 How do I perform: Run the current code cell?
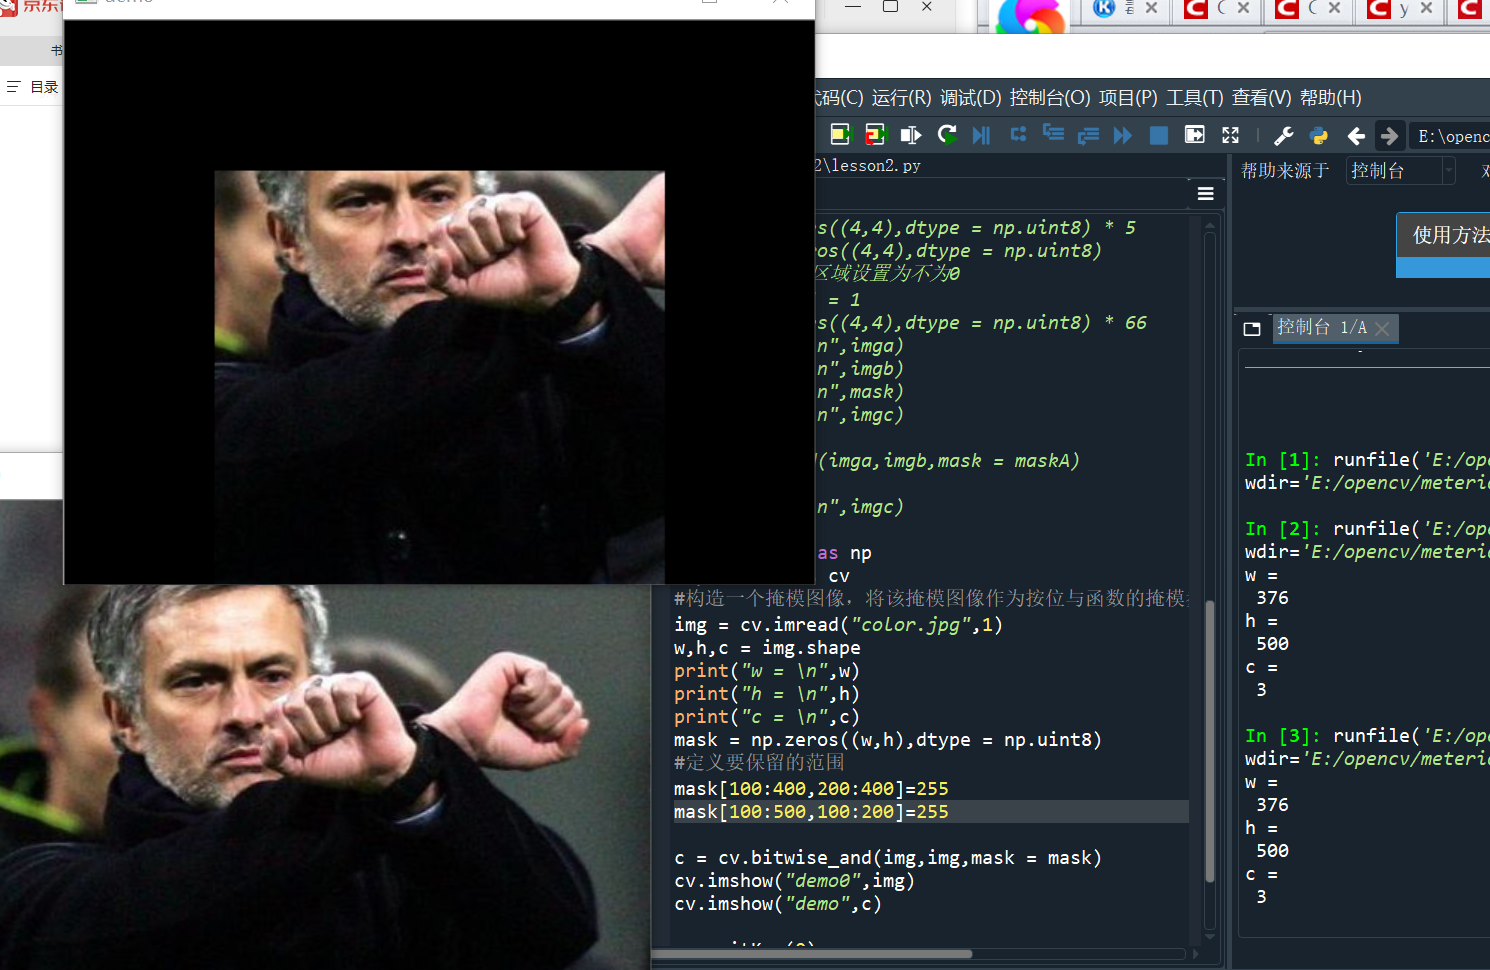(x=840, y=135)
